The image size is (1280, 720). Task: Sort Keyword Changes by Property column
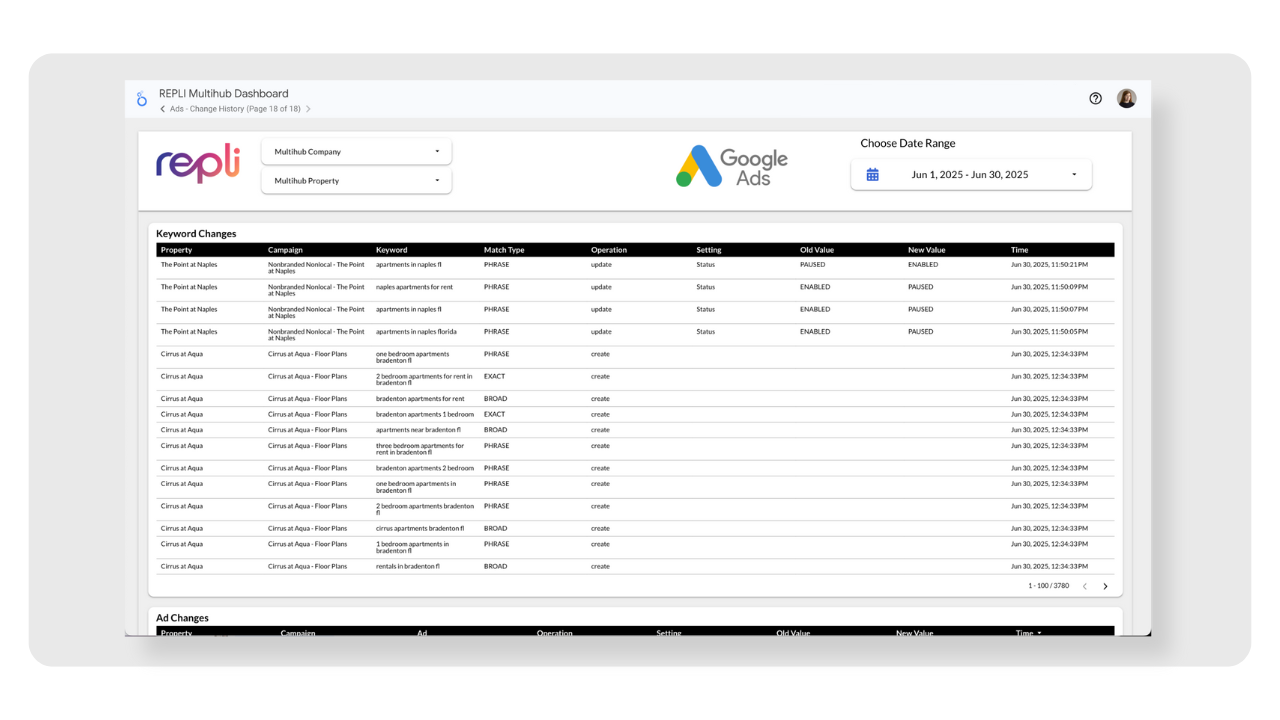coord(176,250)
